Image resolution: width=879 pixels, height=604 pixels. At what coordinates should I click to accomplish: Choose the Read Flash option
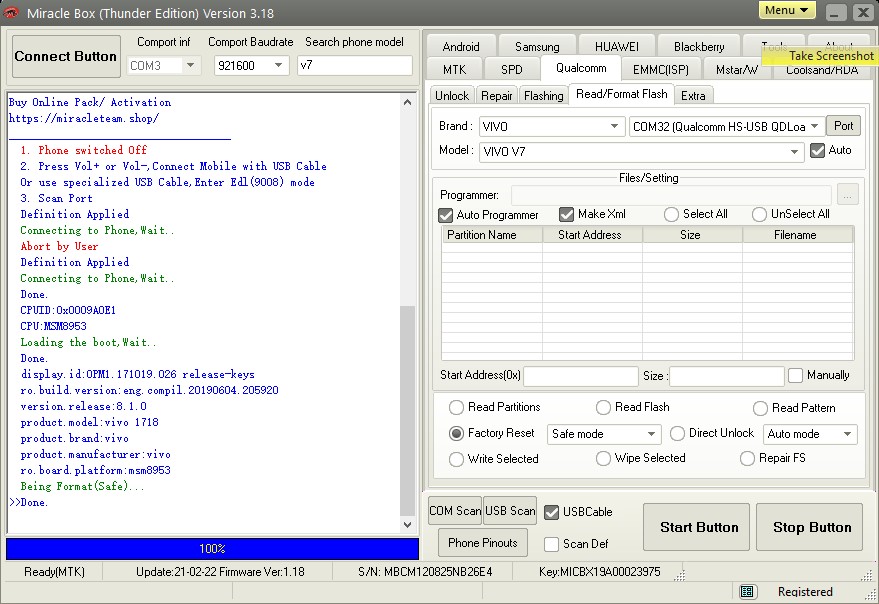coord(603,407)
